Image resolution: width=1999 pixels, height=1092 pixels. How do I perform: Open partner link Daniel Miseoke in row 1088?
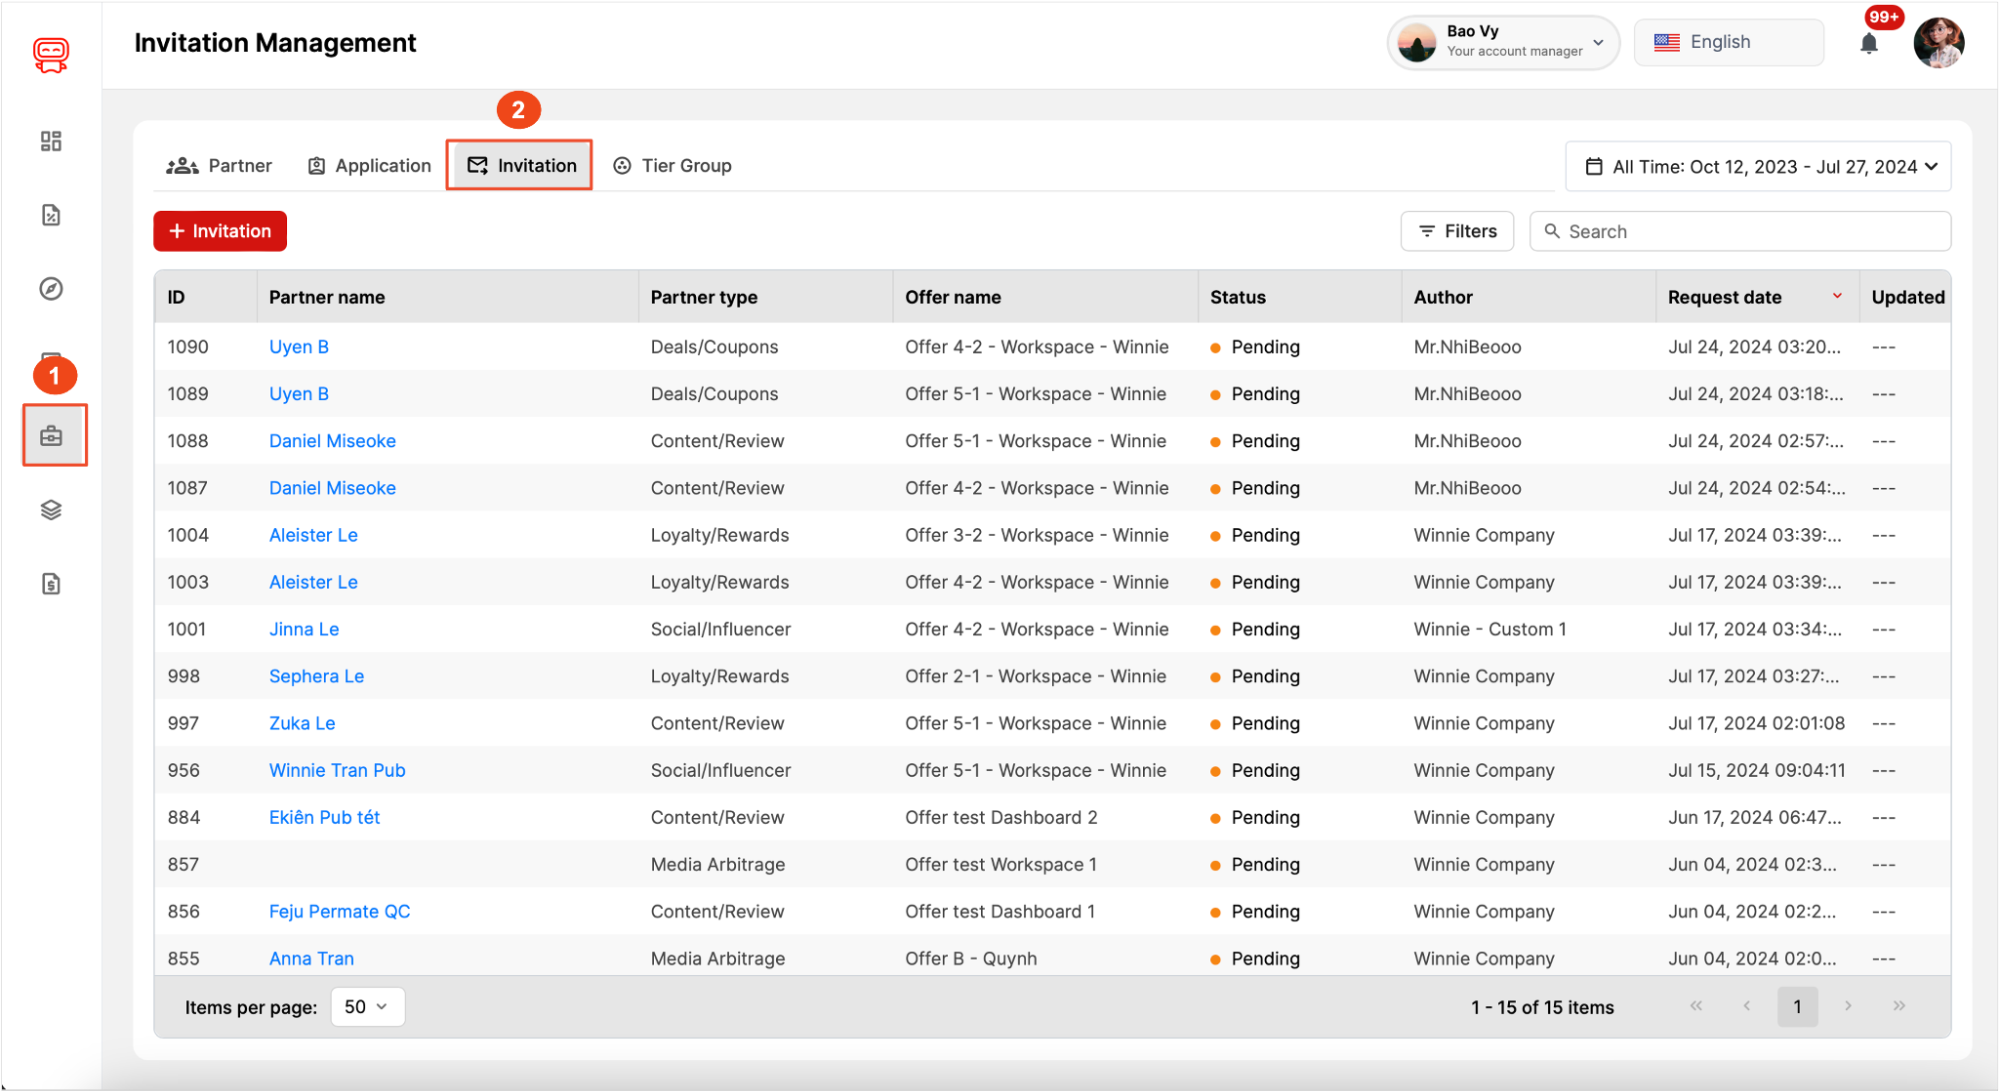[x=332, y=441]
